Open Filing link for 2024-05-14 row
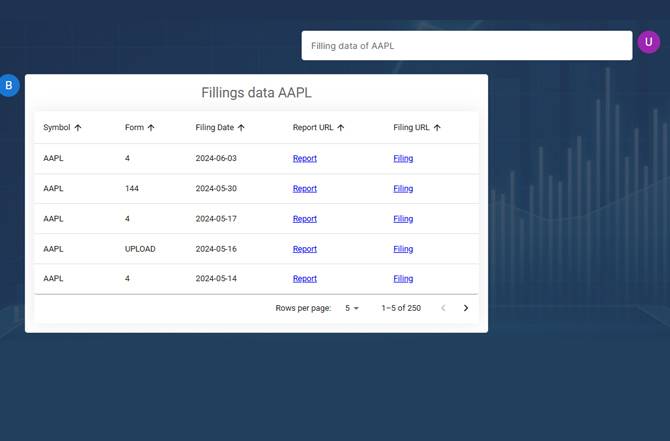 (x=403, y=279)
